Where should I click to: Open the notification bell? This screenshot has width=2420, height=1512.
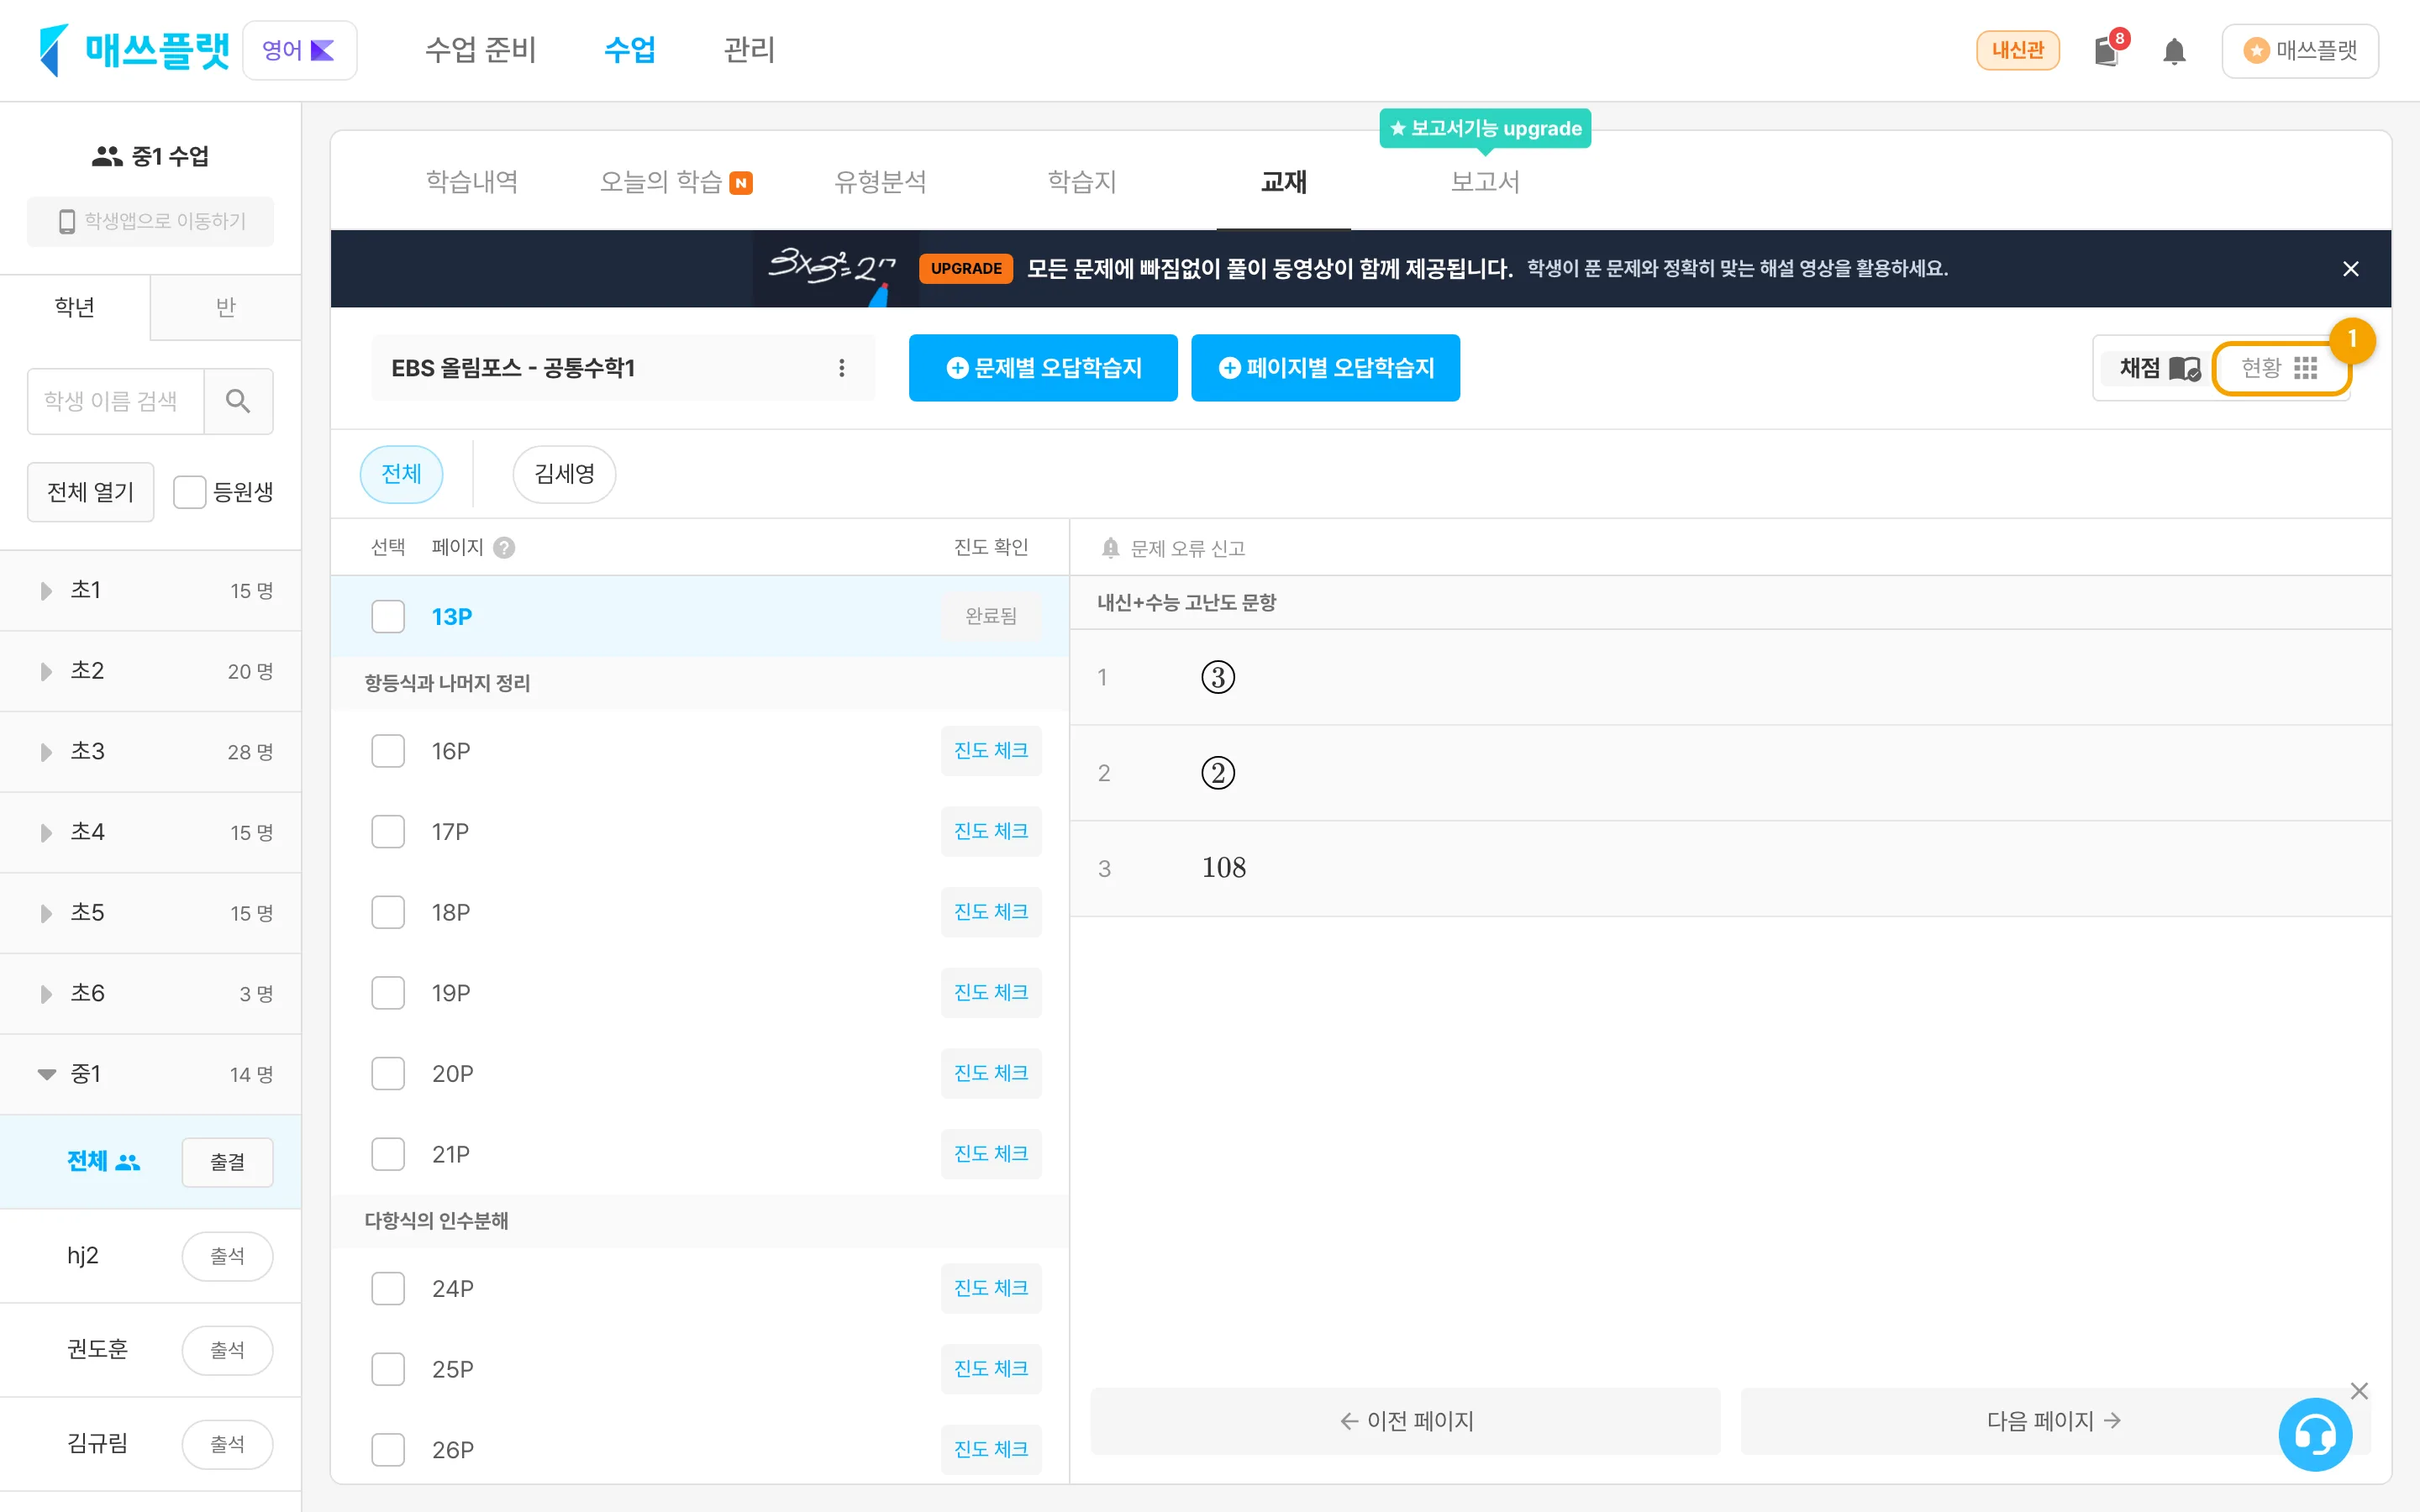click(2173, 51)
